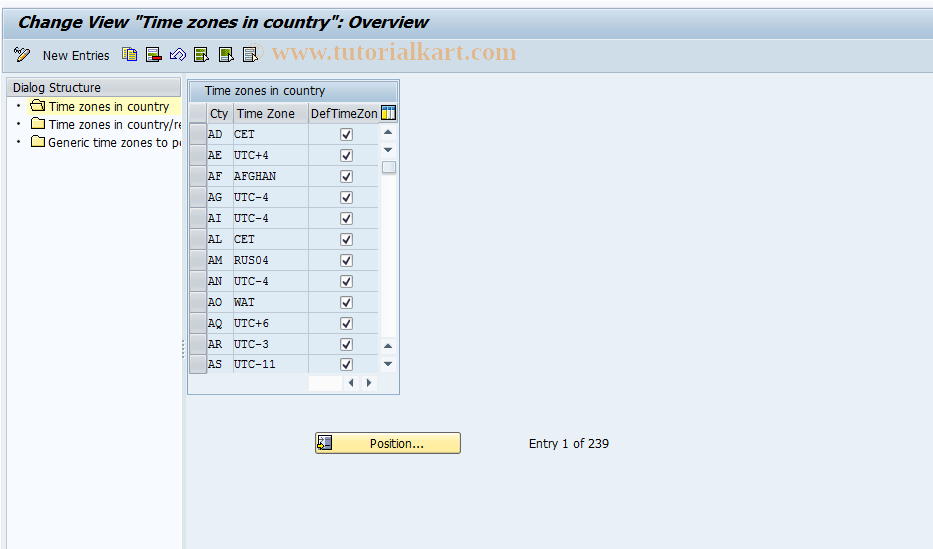Click the Delete row toolbar icon
Image resolution: width=933 pixels, height=549 pixels.
(154, 55)
